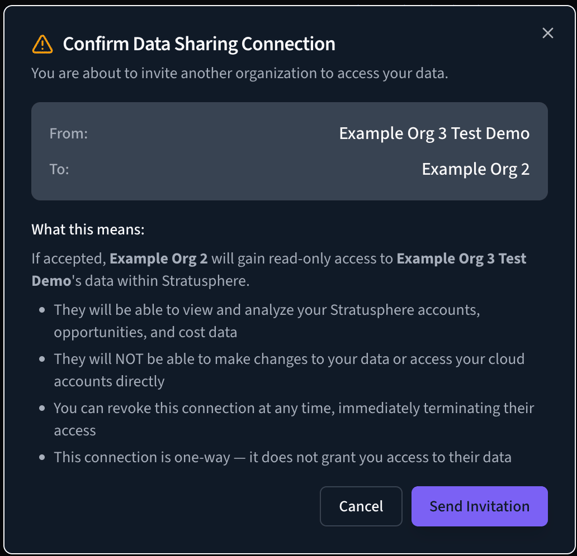Select the 'From:' label in the summary box
The image size is (577, 556).
click(x=69, y=133)
